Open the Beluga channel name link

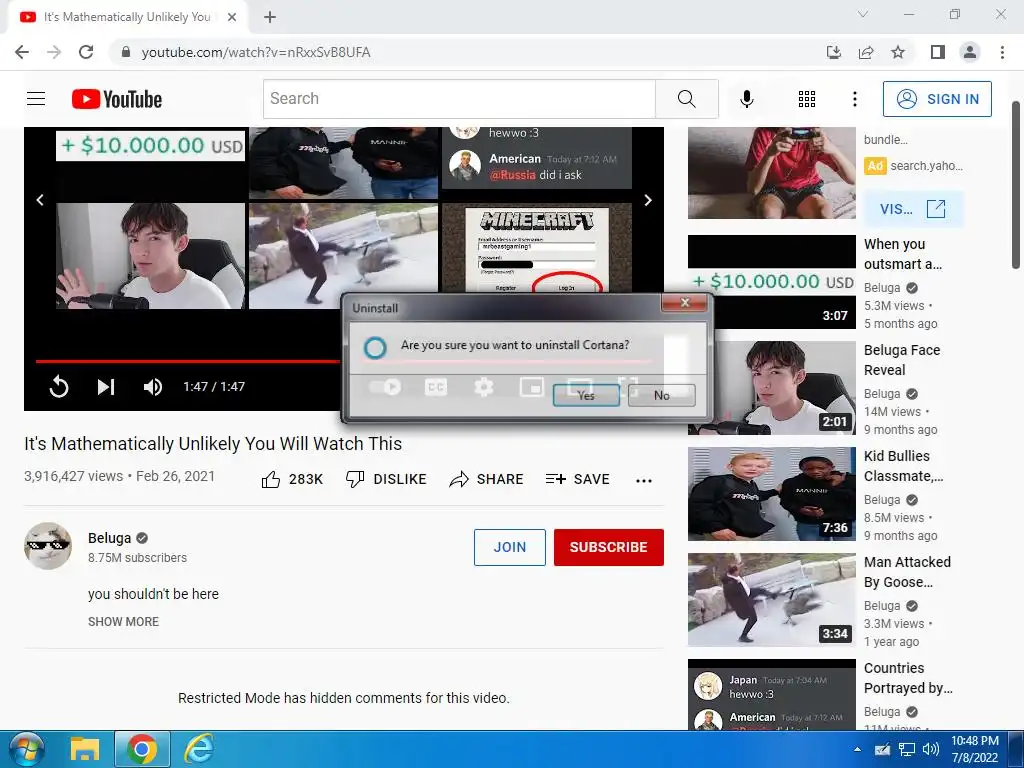(110, 538)
